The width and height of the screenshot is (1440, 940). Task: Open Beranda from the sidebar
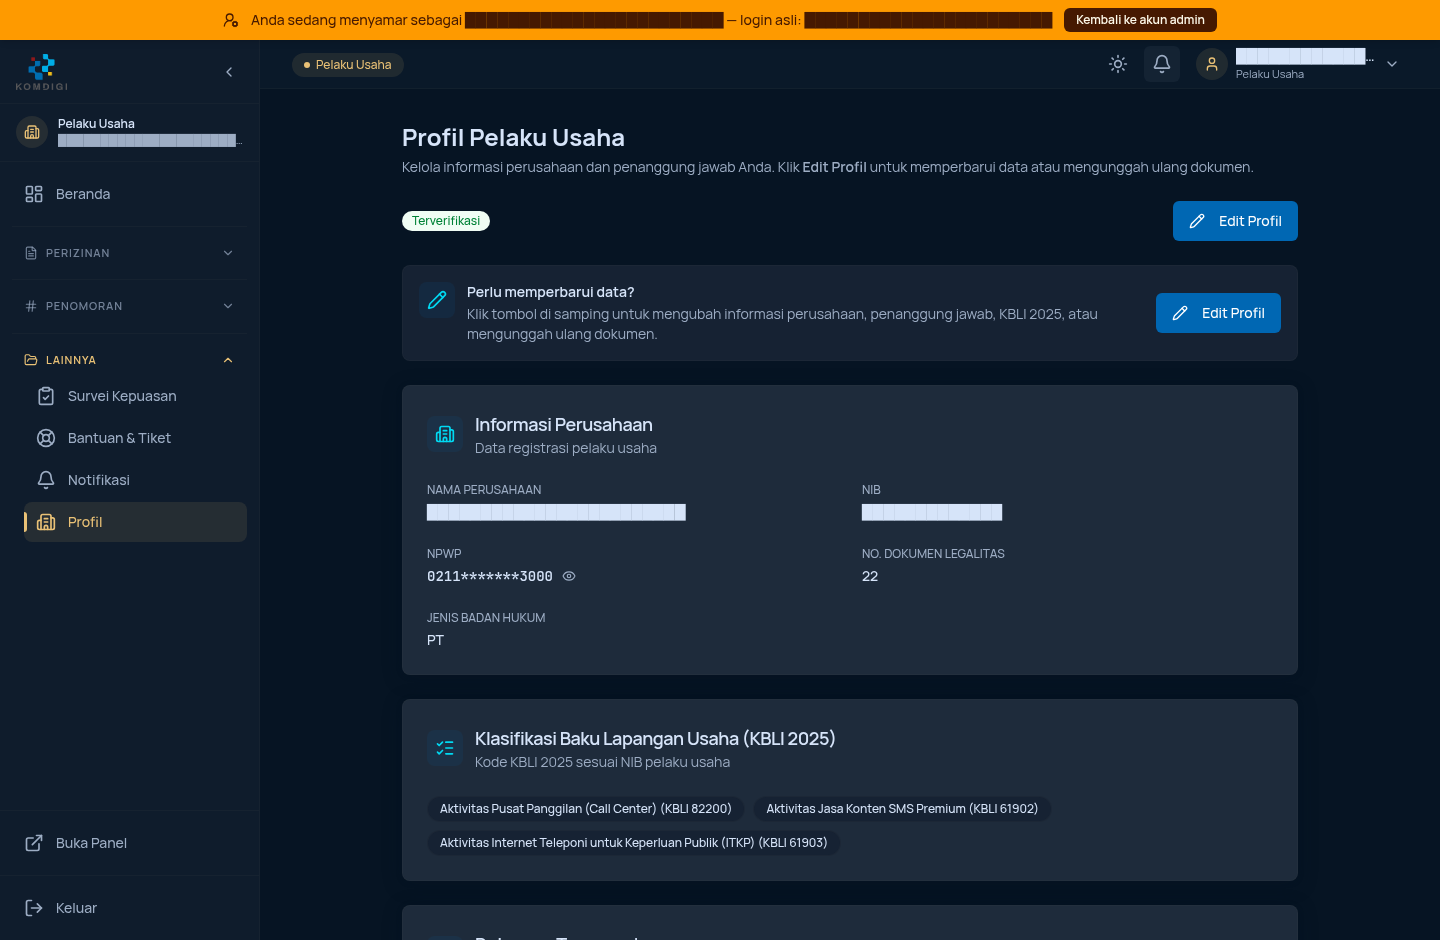pos(130,194)
